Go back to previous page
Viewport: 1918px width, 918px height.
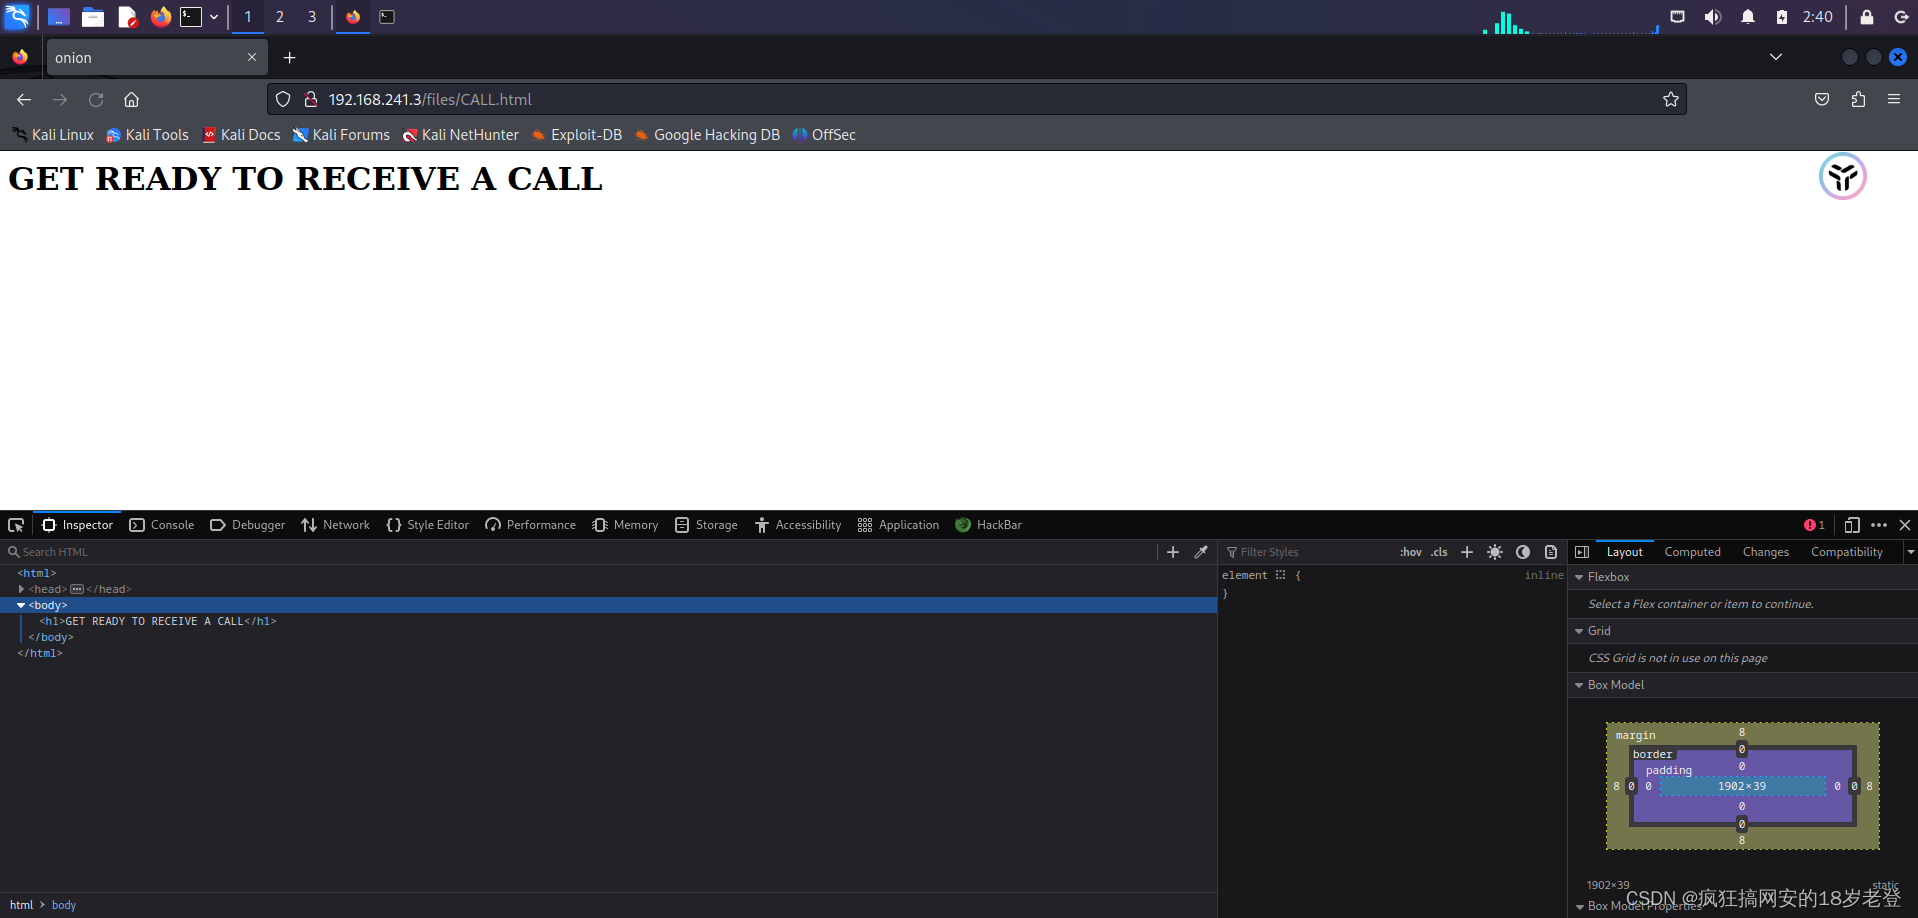coord(24,99)
